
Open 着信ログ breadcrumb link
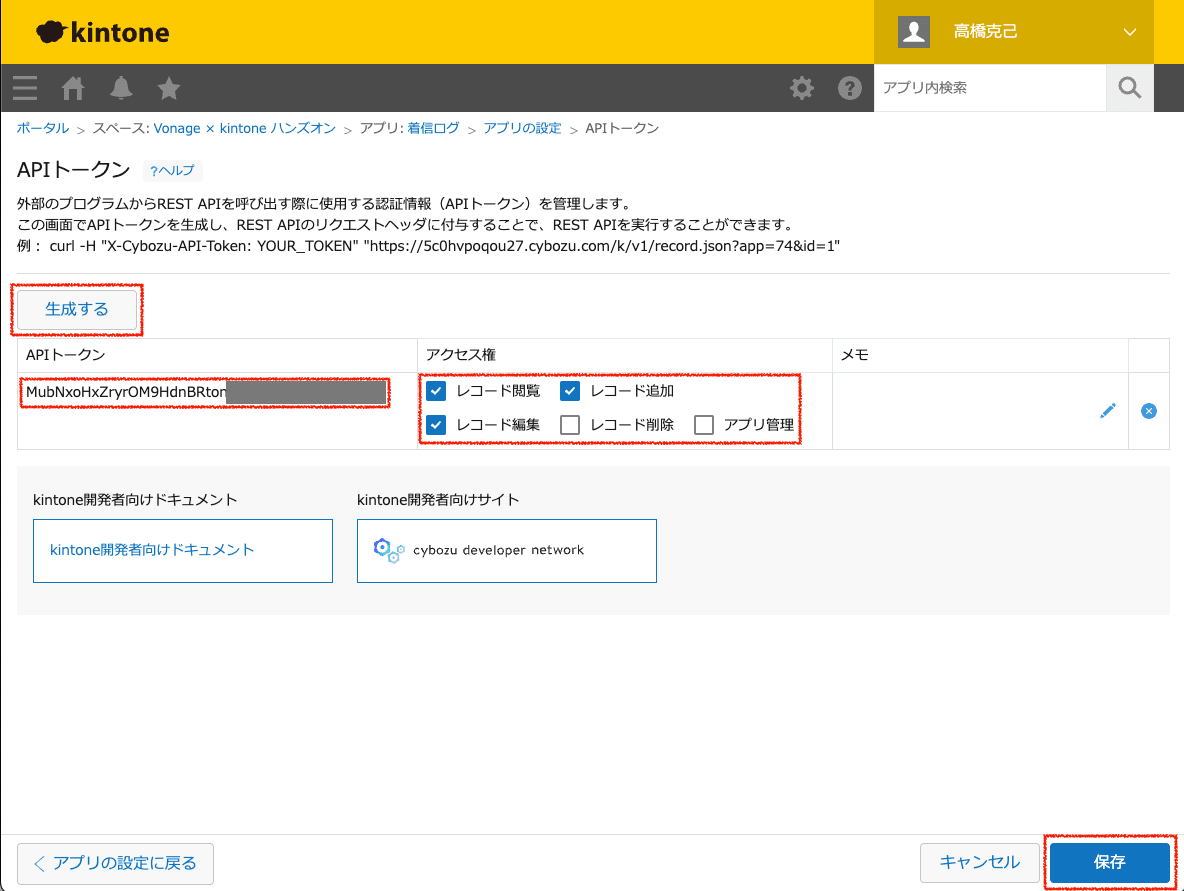pos(433,128)
